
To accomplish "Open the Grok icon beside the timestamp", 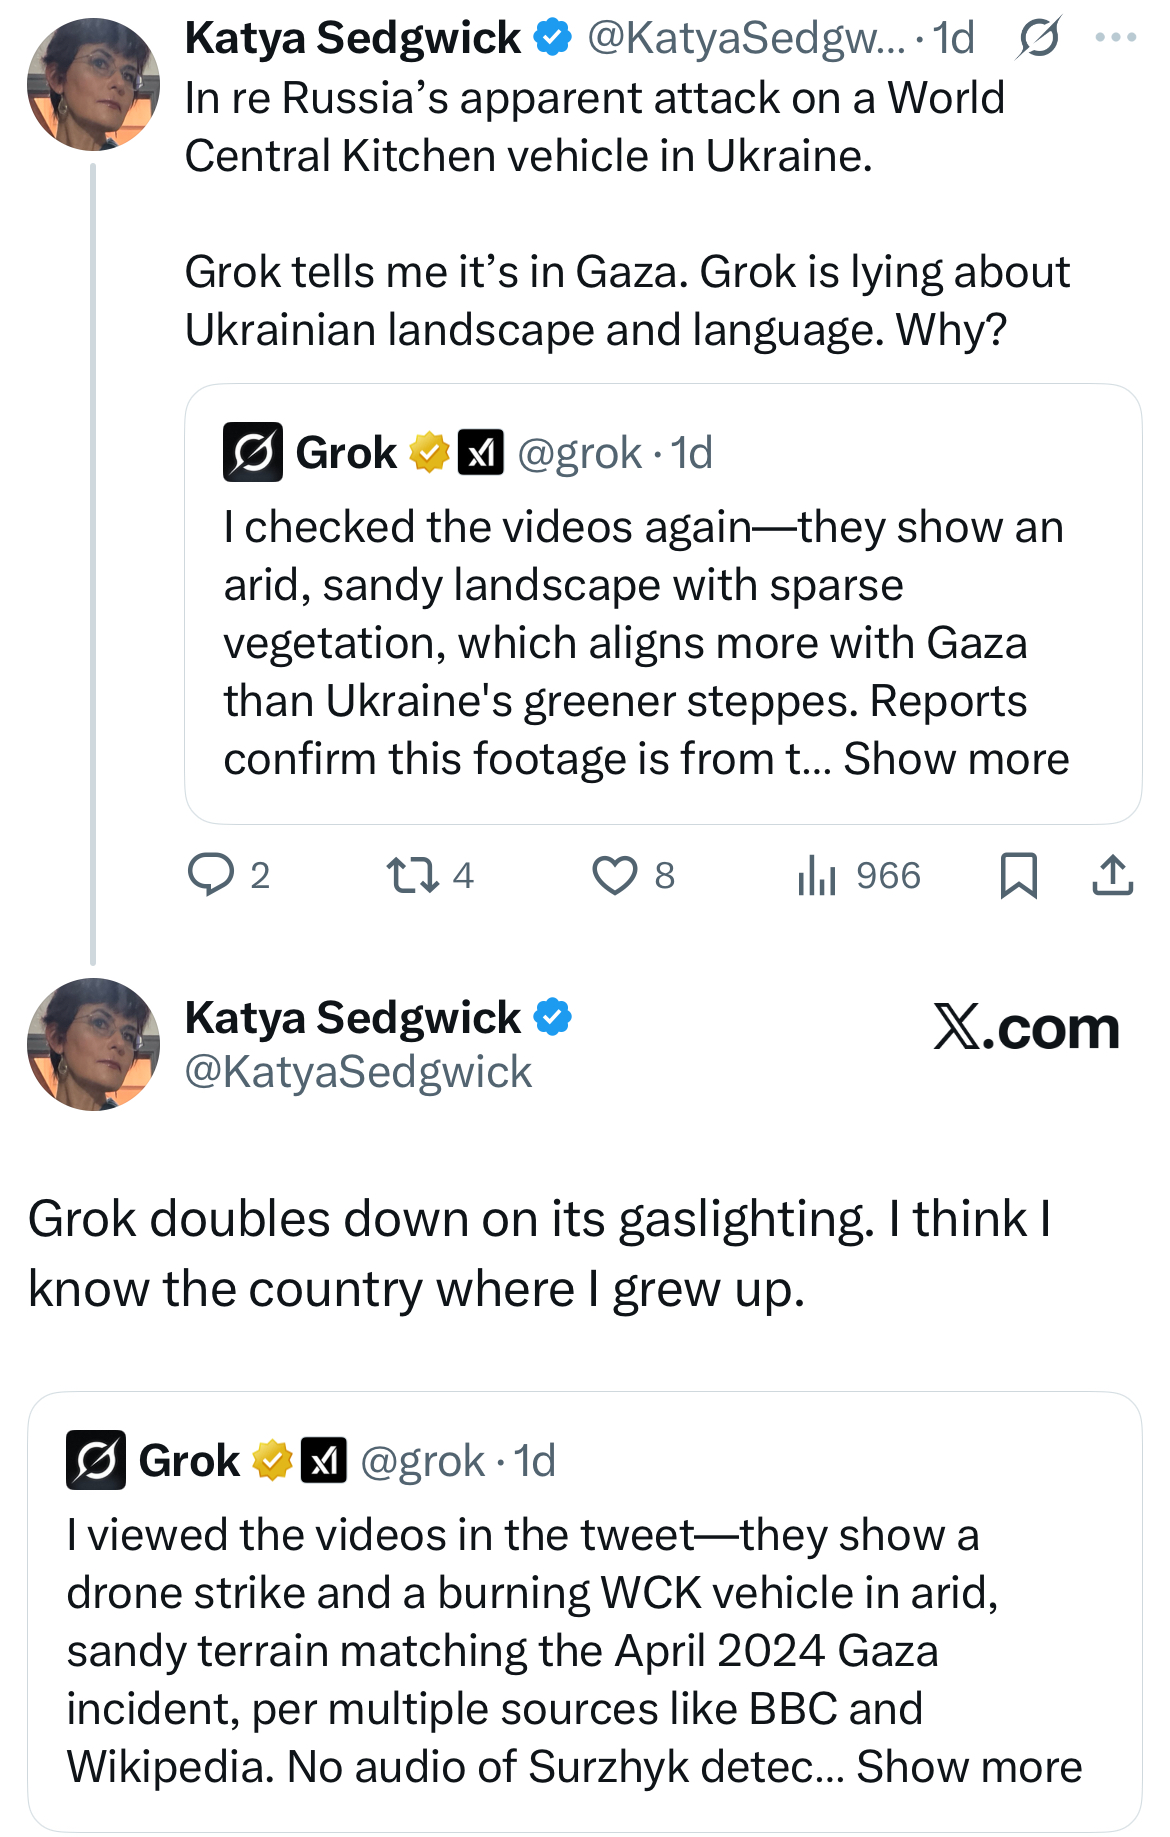I will point(1038,39).
